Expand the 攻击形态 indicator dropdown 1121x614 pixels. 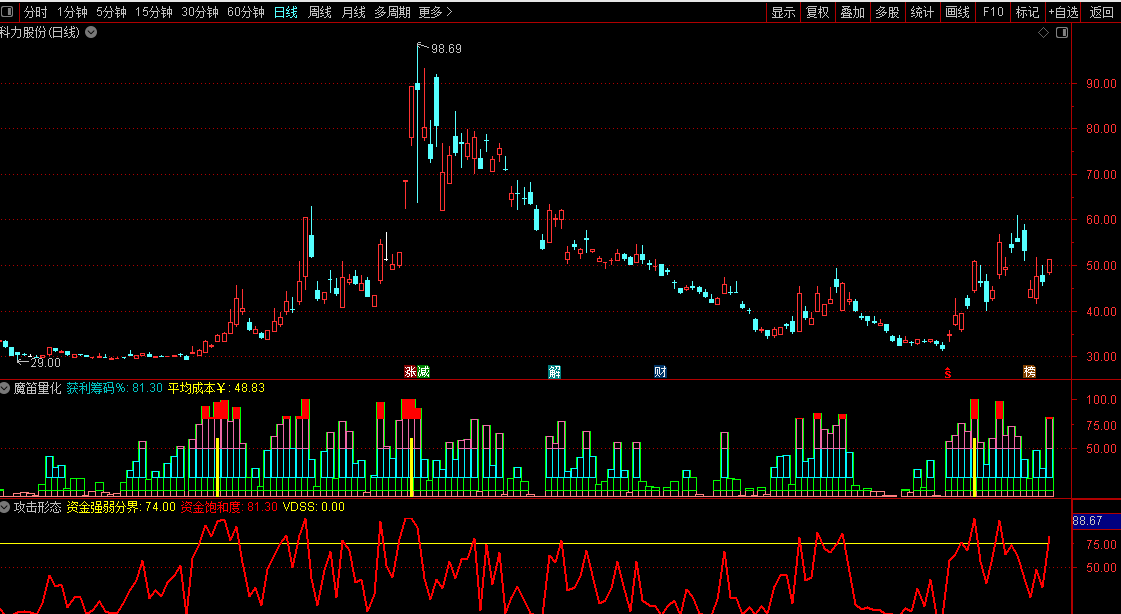pyautogui.click(x=6, y=507)
